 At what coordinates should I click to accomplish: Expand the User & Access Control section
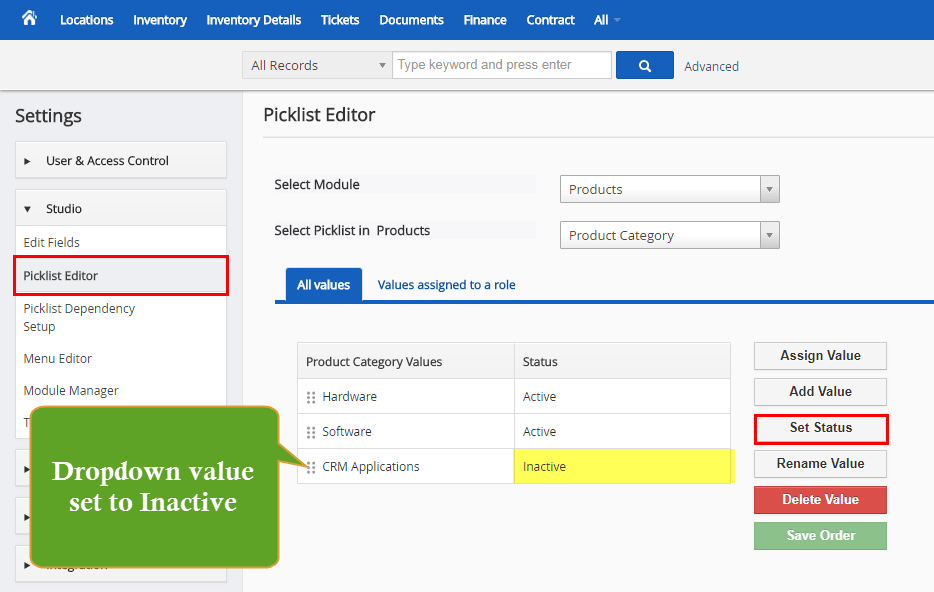click(120, 159)
